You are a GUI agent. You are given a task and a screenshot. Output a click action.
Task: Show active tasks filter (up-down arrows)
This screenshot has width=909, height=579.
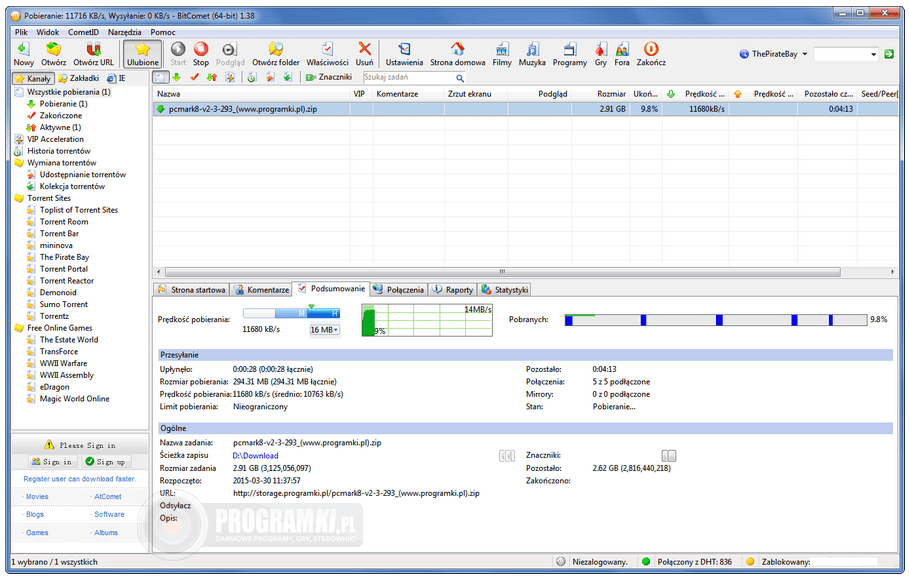[212, 77]
